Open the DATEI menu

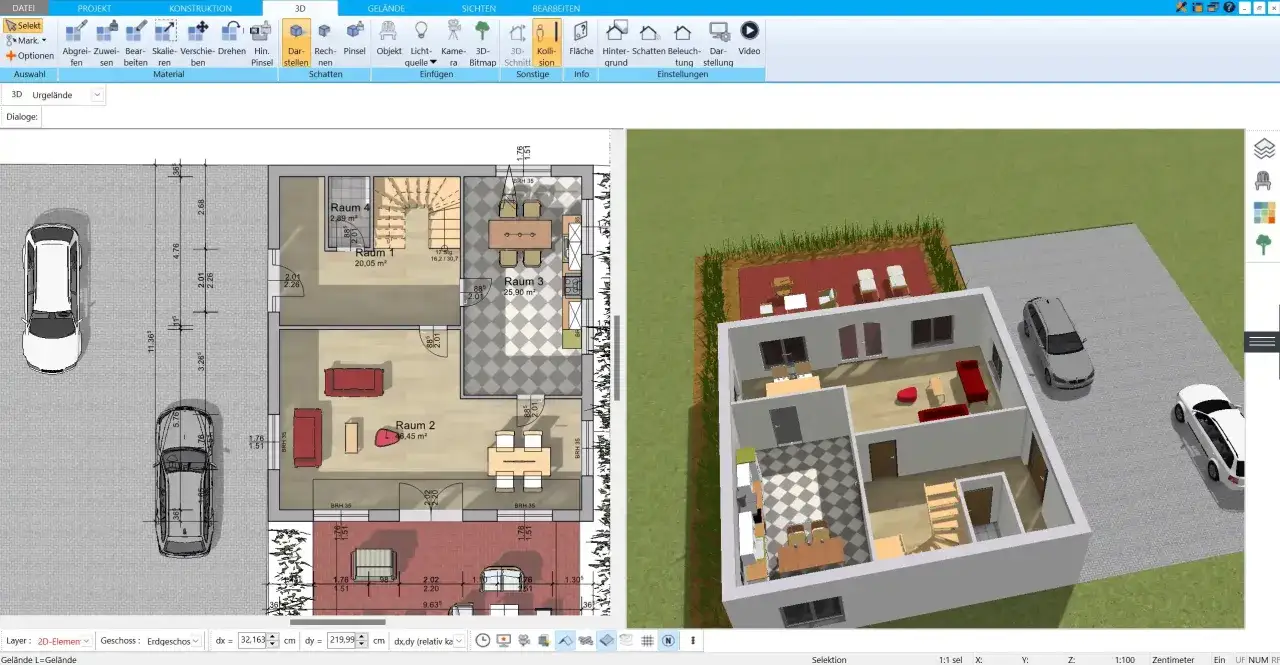[23, 7]
